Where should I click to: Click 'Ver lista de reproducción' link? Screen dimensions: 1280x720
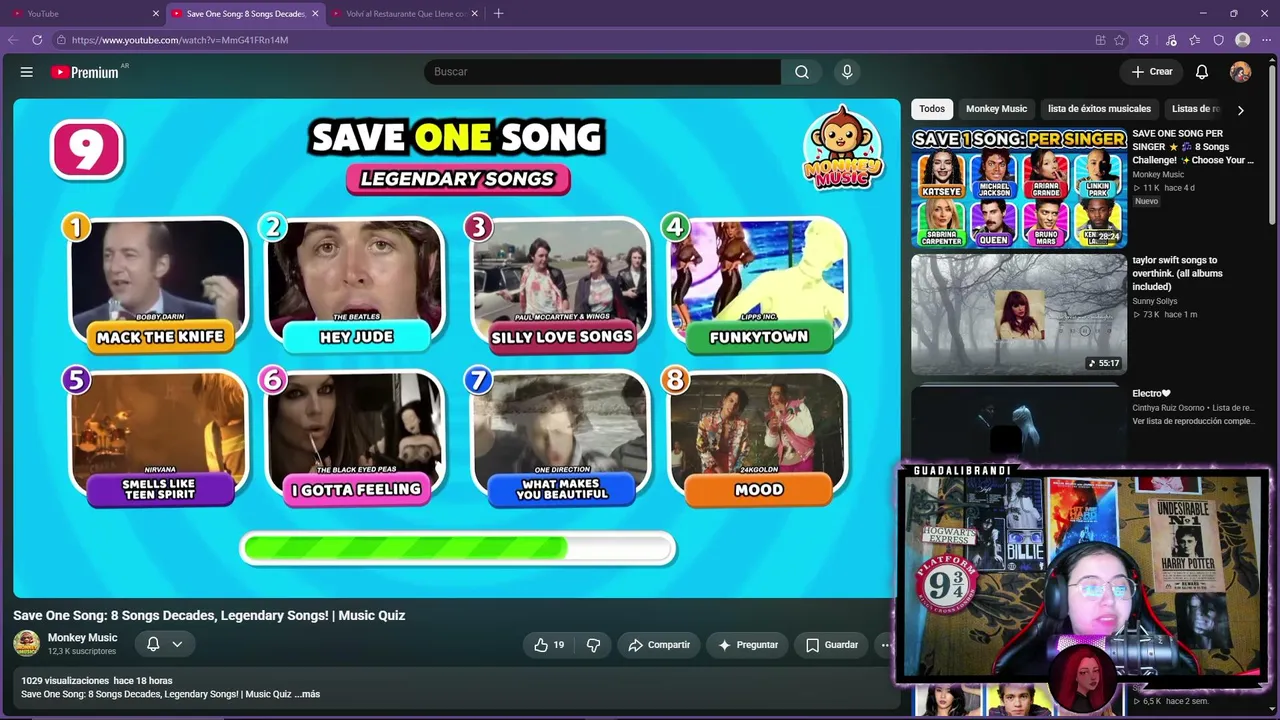1193,422
